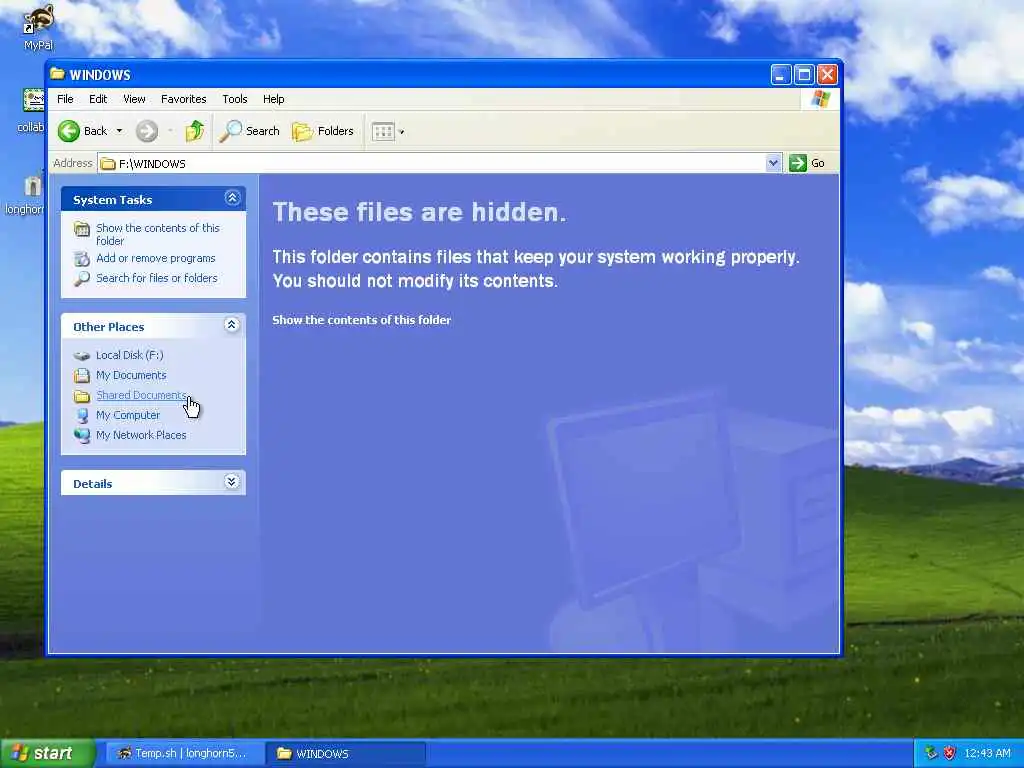Click Add or remove programs link
Screen dimensions: 1024x768
point(155,259)
